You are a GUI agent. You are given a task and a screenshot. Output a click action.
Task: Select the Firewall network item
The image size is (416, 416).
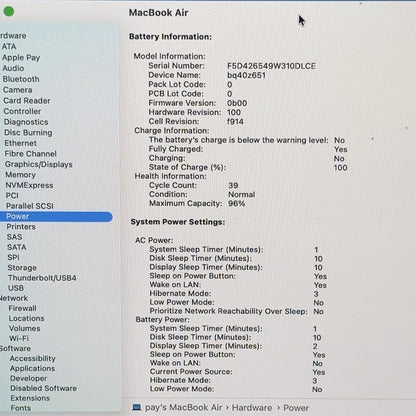(x=23, y=308)
